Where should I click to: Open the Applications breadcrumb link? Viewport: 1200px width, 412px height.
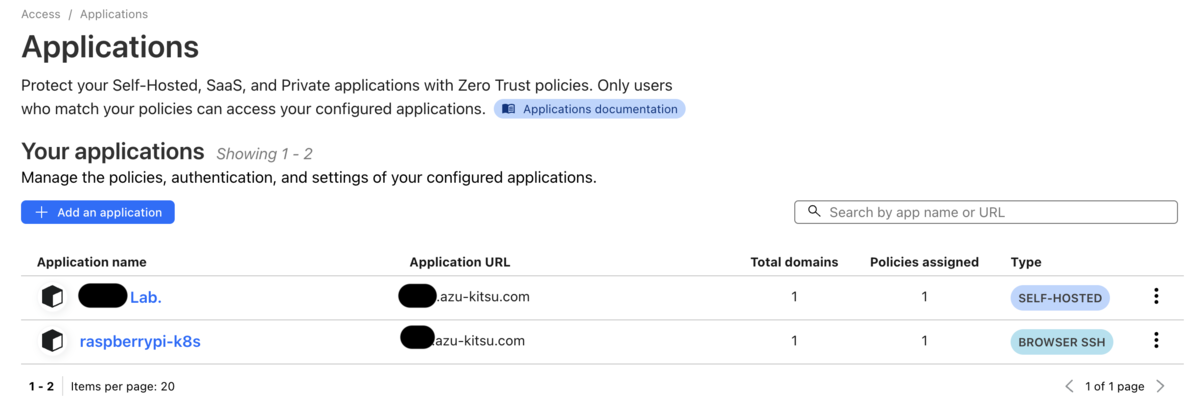(114, 14)
